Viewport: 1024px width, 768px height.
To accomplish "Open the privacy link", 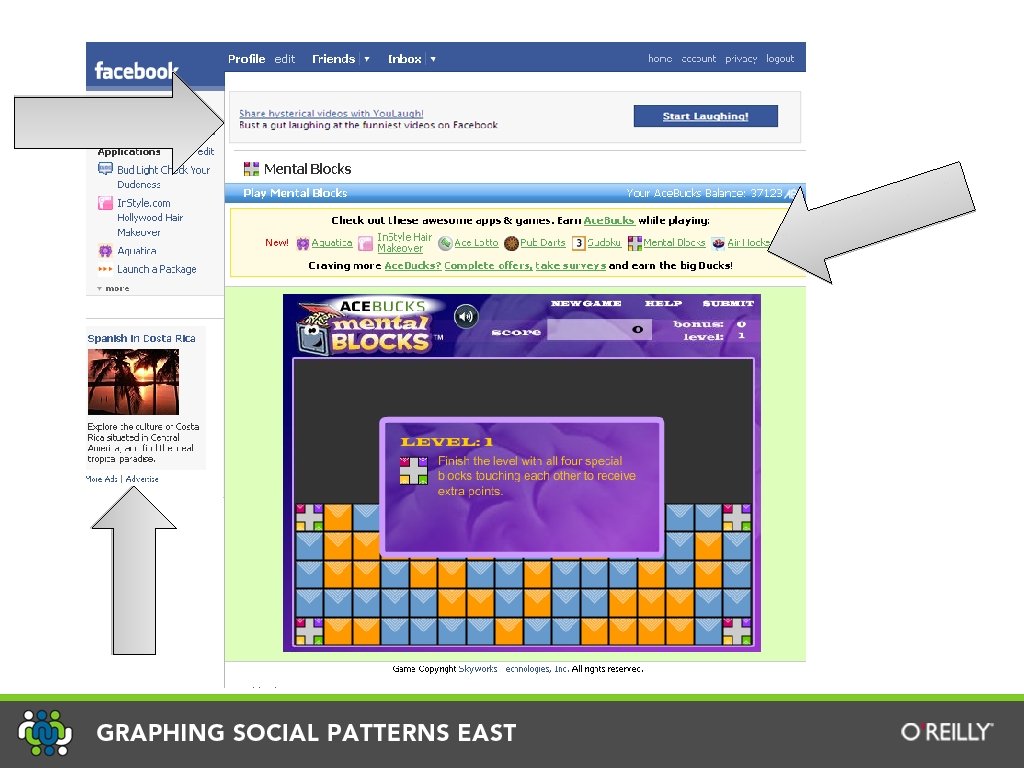I will pyautogui.click(x=741, y=59).
